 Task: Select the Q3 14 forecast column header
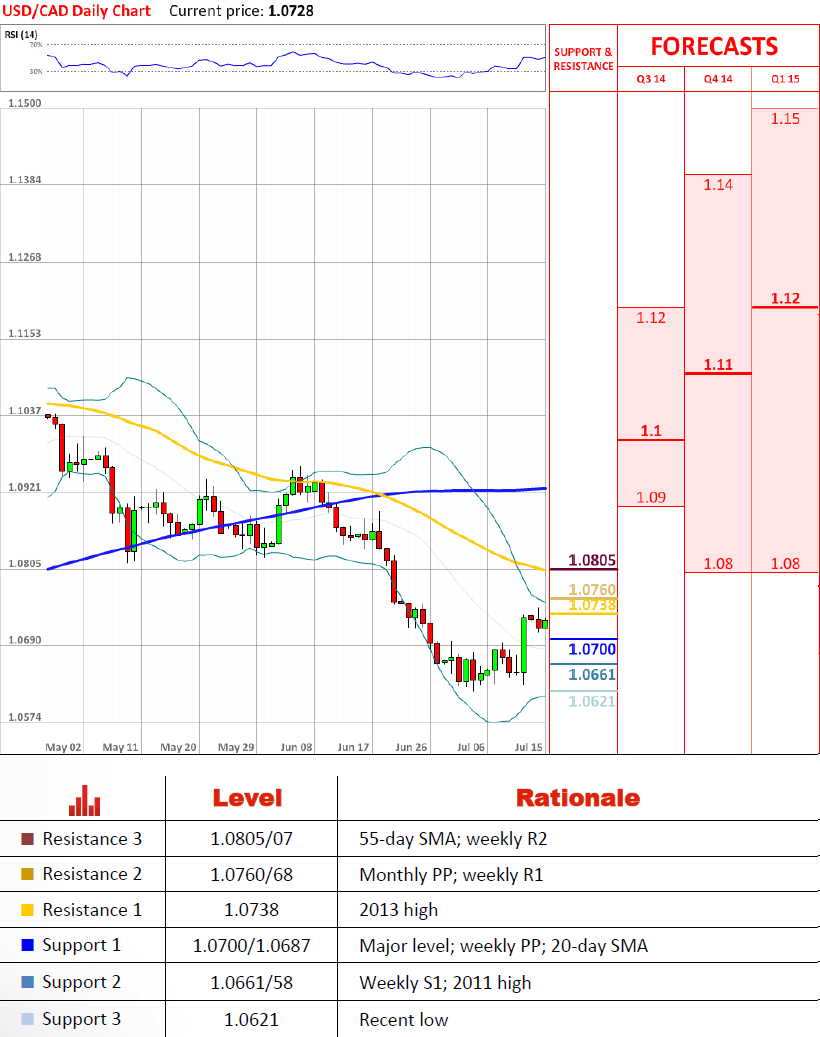[x=651, y=79]
